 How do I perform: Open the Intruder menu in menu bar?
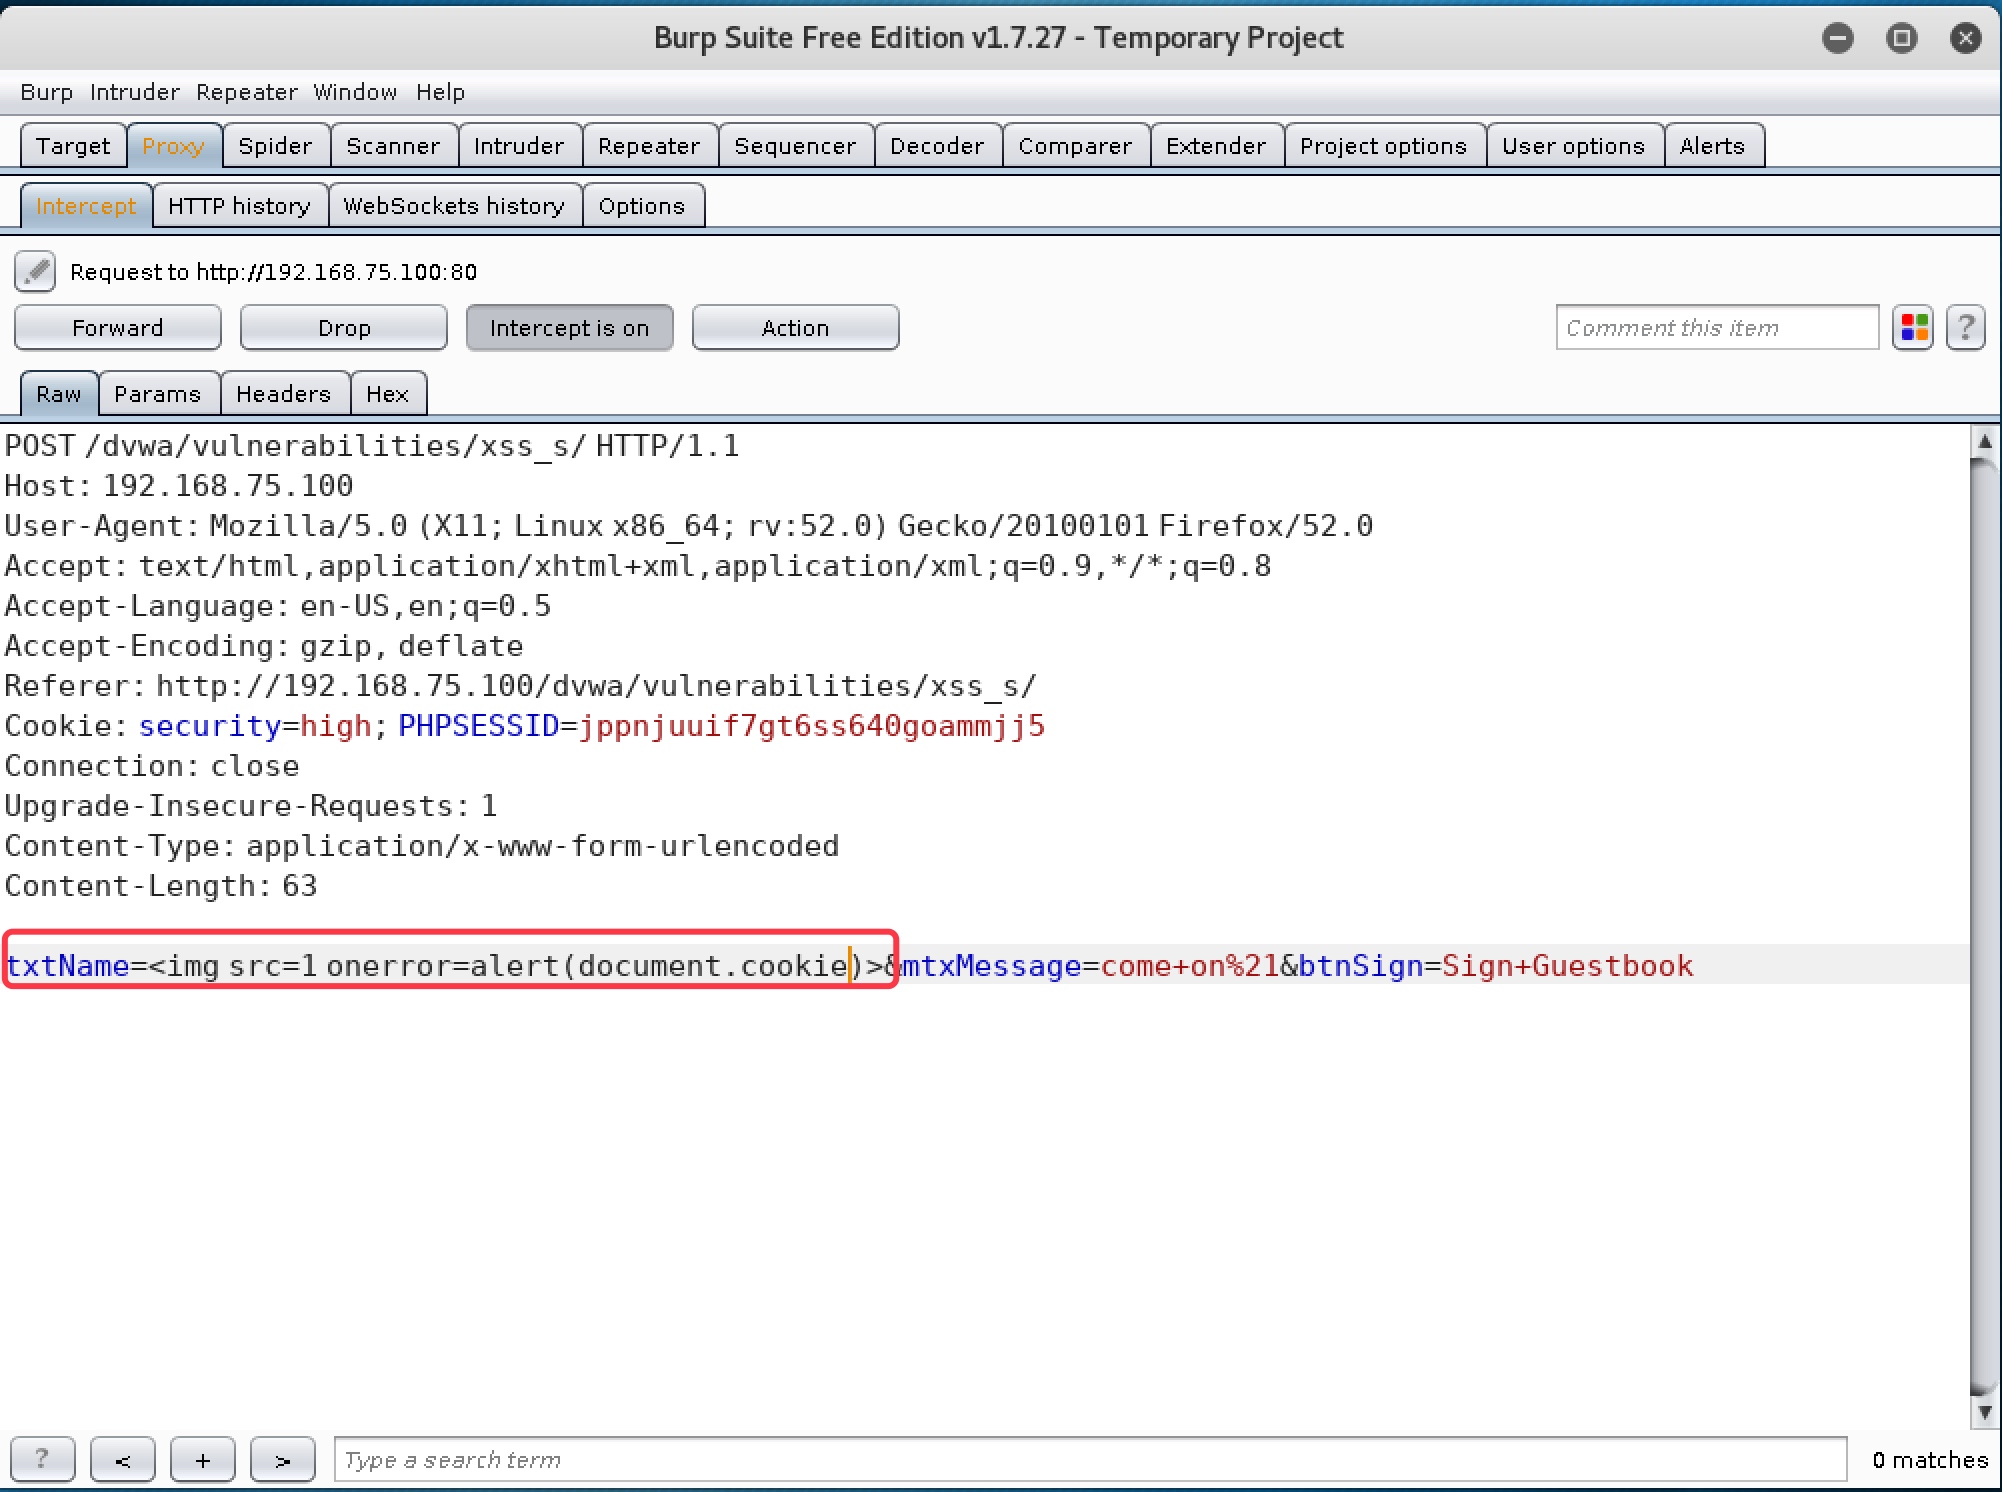135,92
